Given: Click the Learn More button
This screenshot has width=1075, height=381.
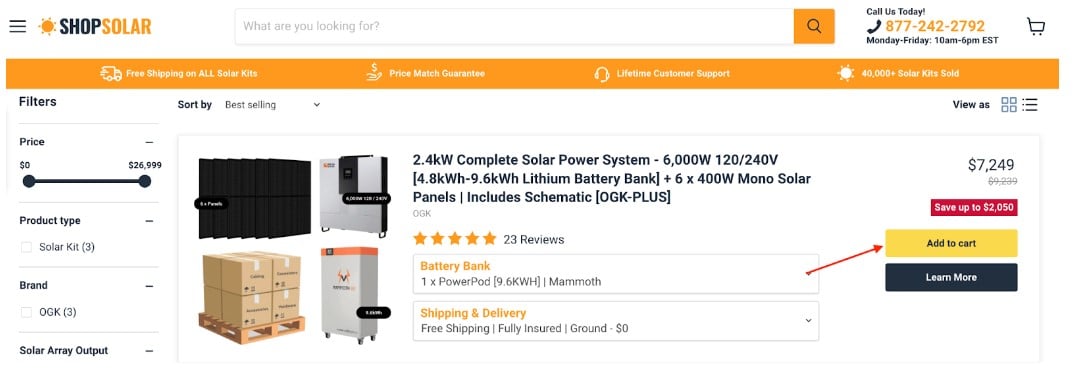Looking at the screenshot, I should tap(951, 278).
